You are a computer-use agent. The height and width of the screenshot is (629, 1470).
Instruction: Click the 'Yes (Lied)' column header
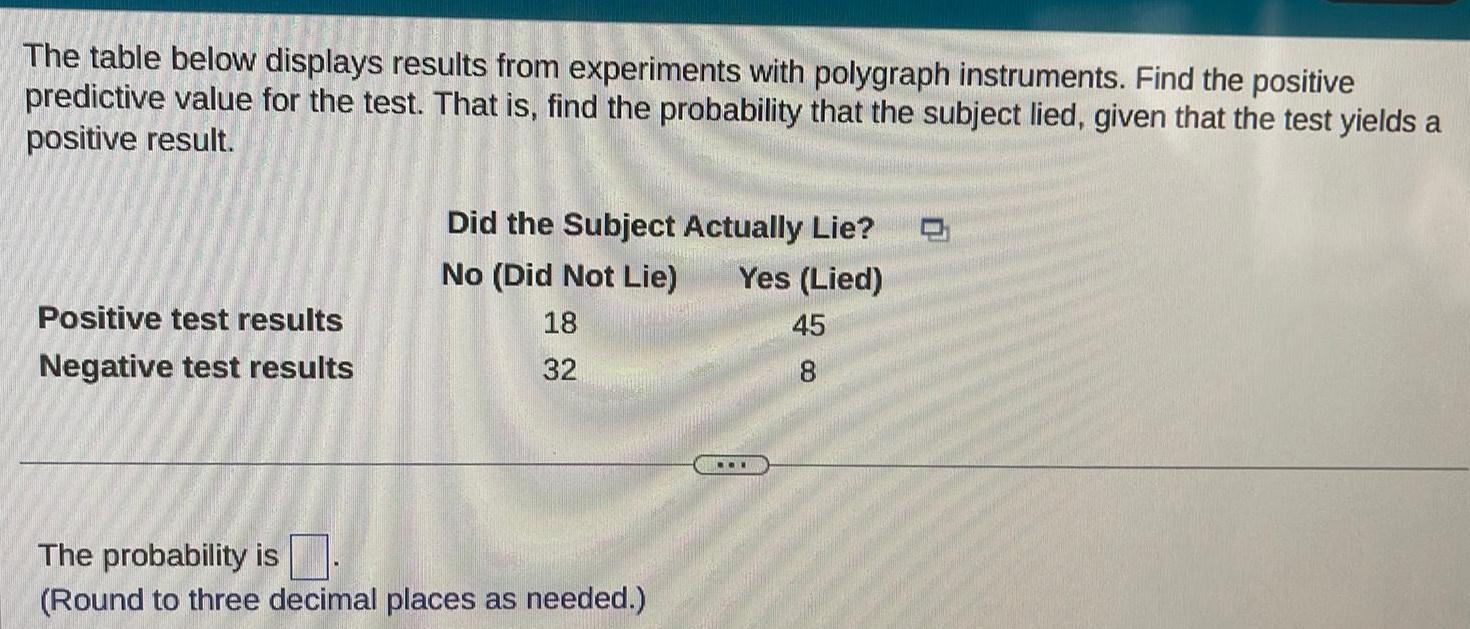811,275
